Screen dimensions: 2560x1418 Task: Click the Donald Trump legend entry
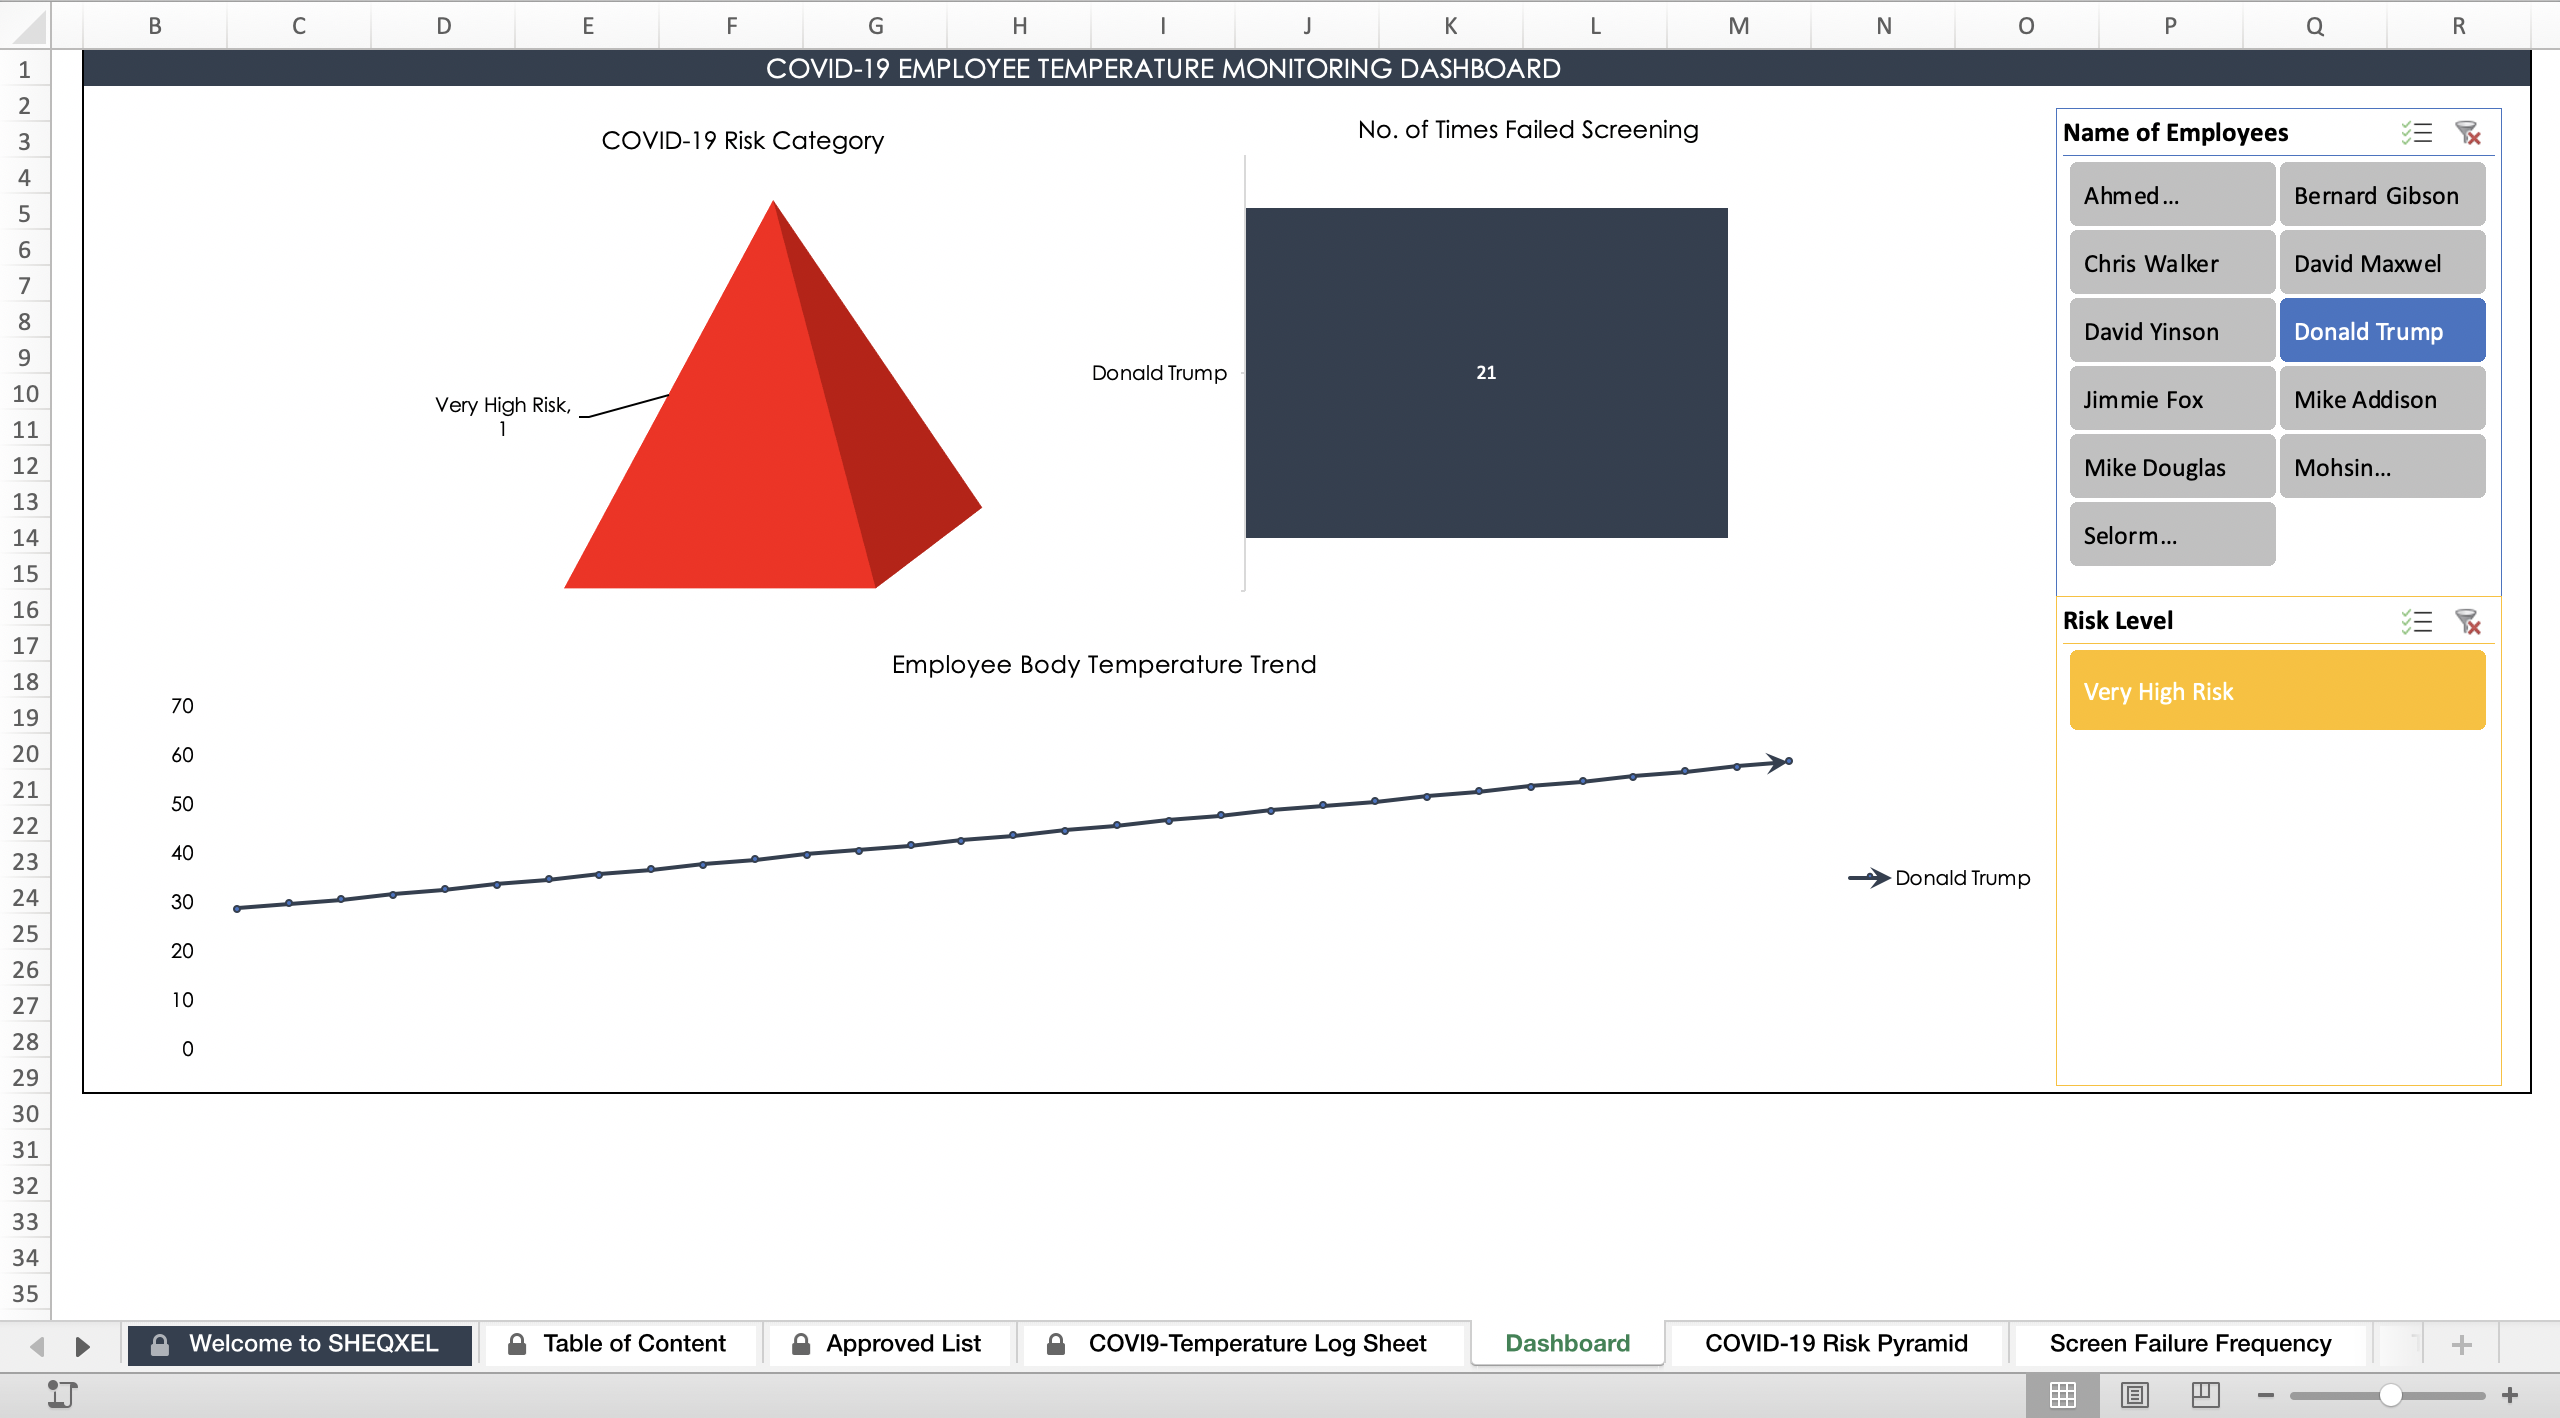[1940, 877]
